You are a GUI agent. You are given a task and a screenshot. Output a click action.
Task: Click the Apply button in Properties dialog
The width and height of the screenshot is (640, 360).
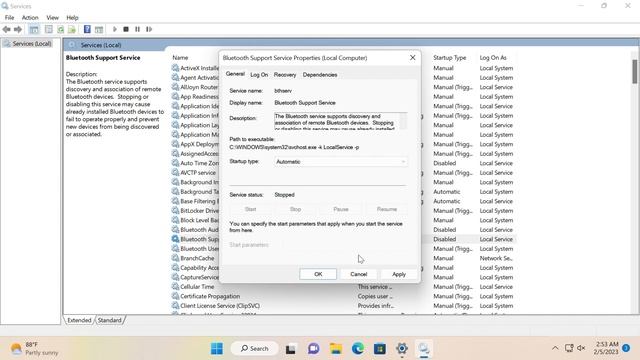pyautogui.click(x=399, y=274)
